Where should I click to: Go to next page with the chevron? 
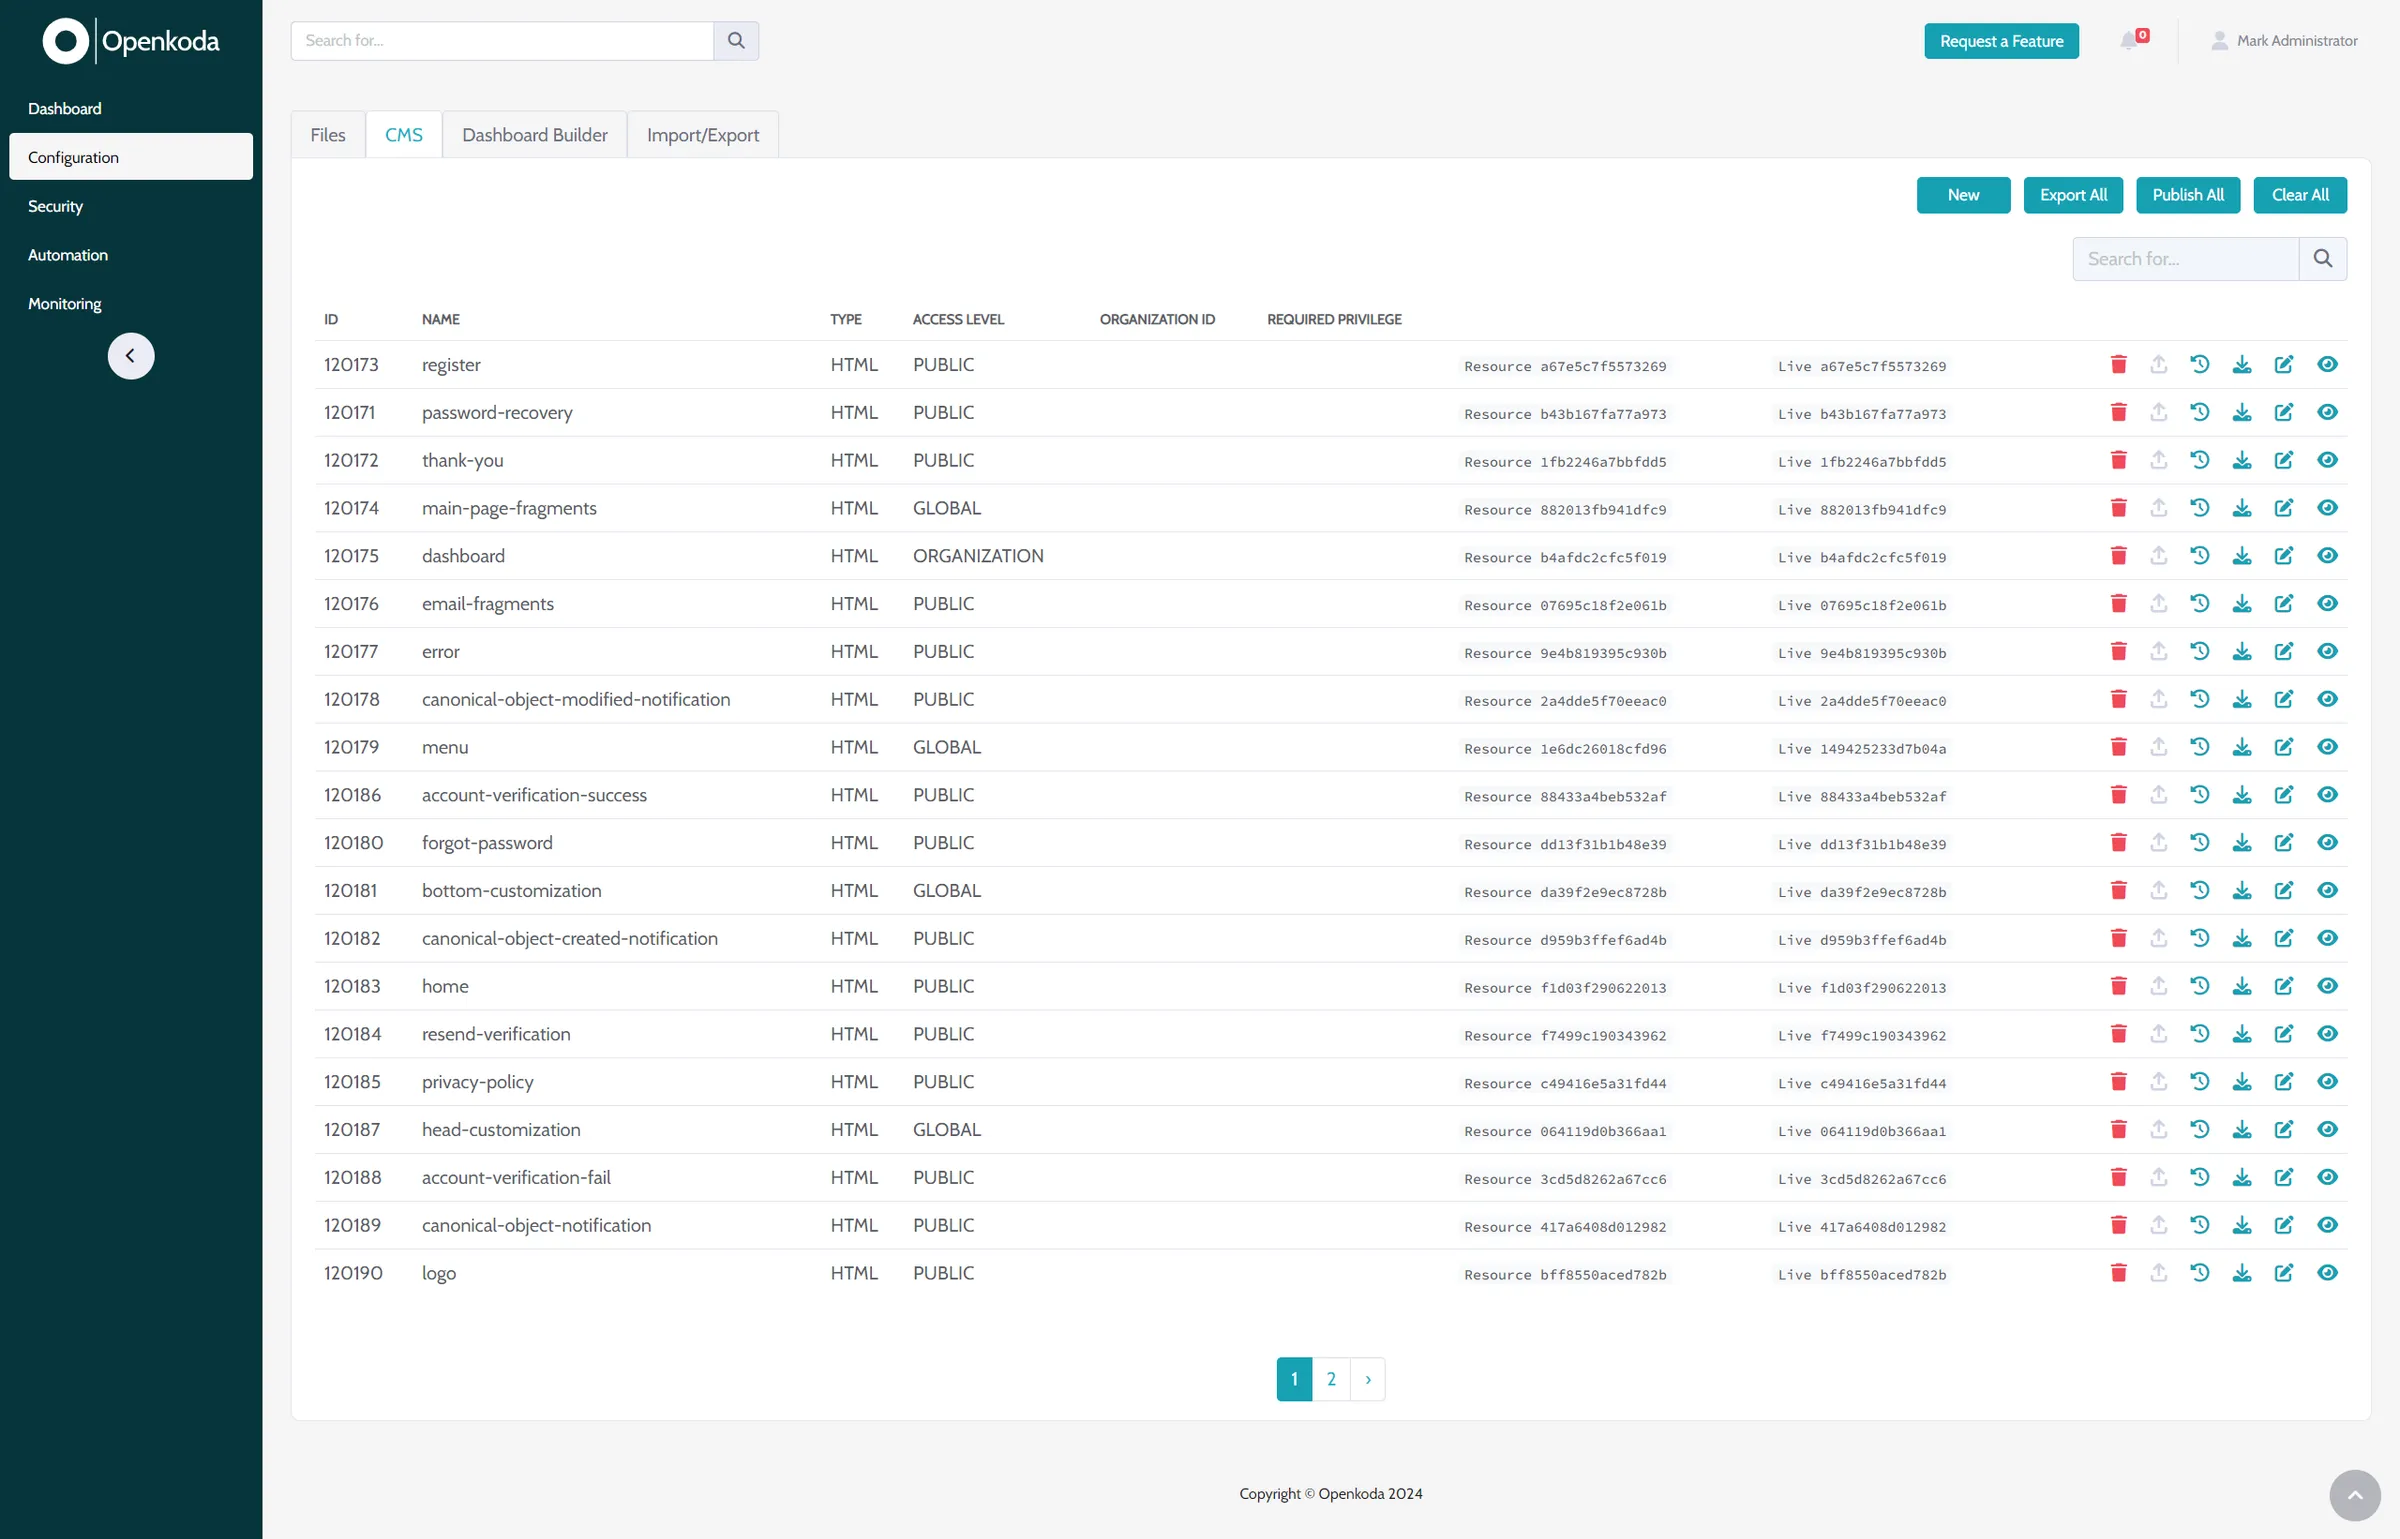pos(1367,1378)
